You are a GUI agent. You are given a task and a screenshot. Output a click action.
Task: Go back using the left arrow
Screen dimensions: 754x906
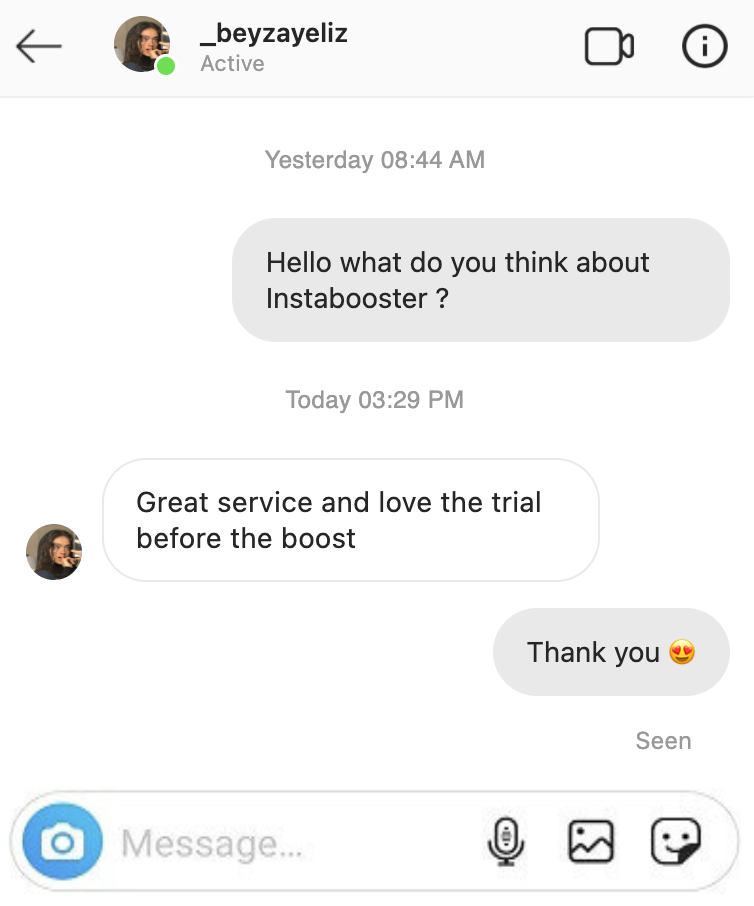pos(39,46)
